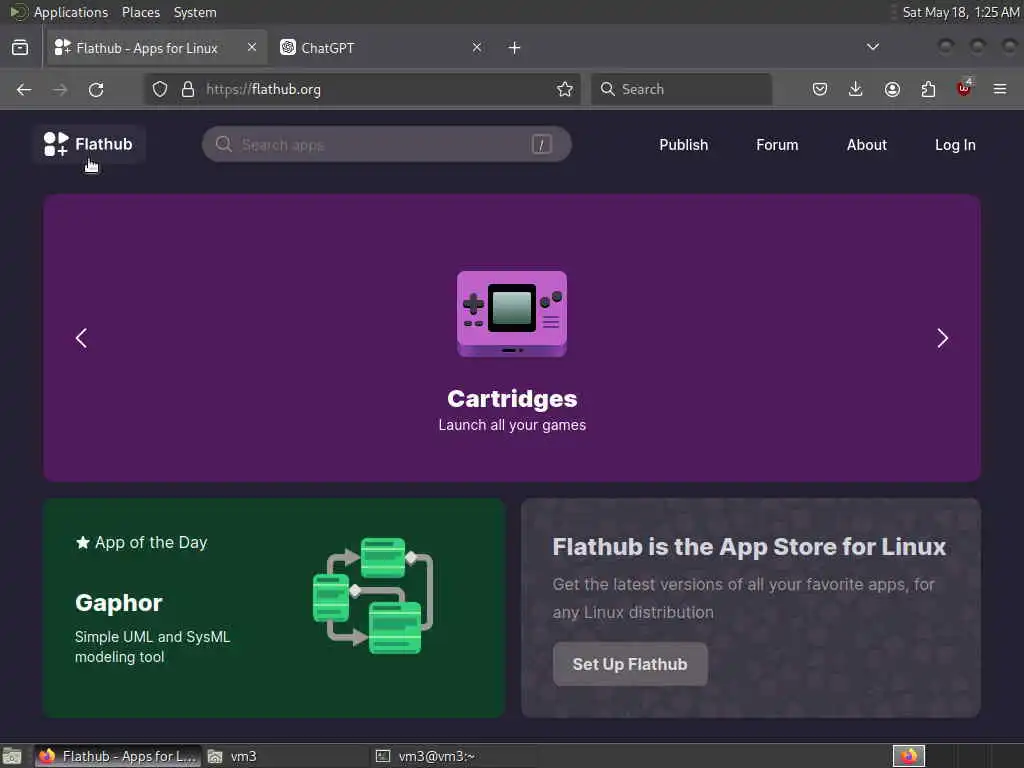
Task: Click the show desktop icon in taskbar
Action: pos(12,756)
